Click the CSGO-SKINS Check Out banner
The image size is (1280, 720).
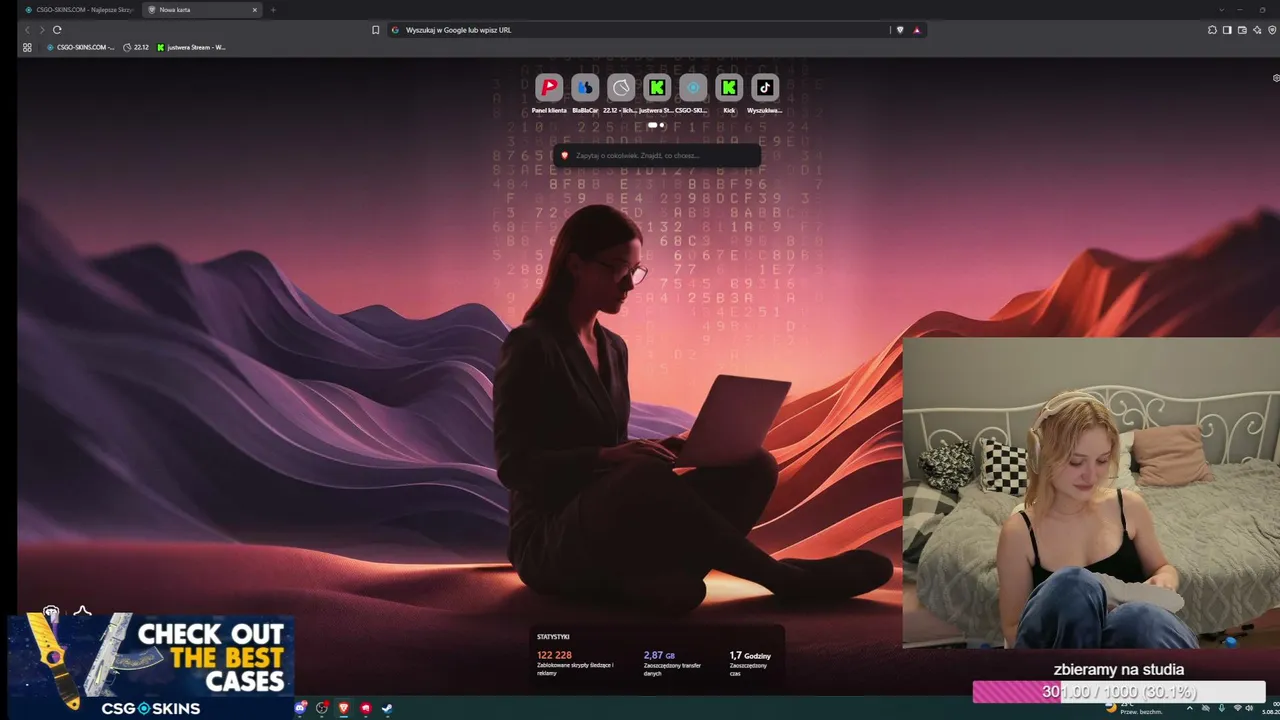pos(151,665)
